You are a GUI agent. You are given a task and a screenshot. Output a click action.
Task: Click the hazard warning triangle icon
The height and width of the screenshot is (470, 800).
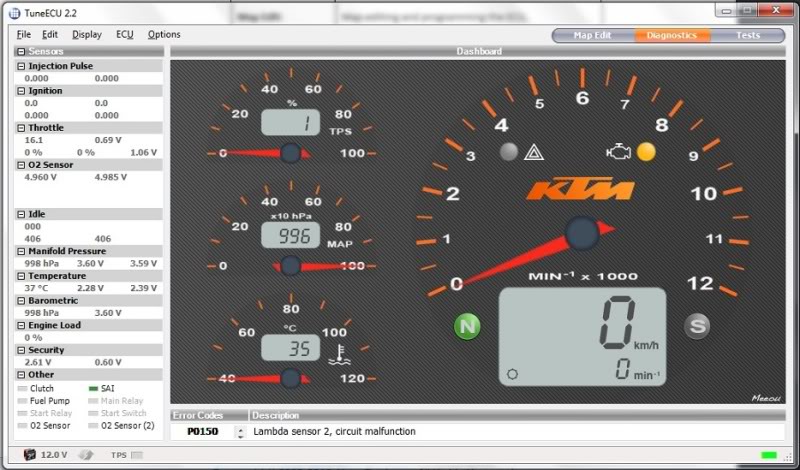[x=534, y=152]
